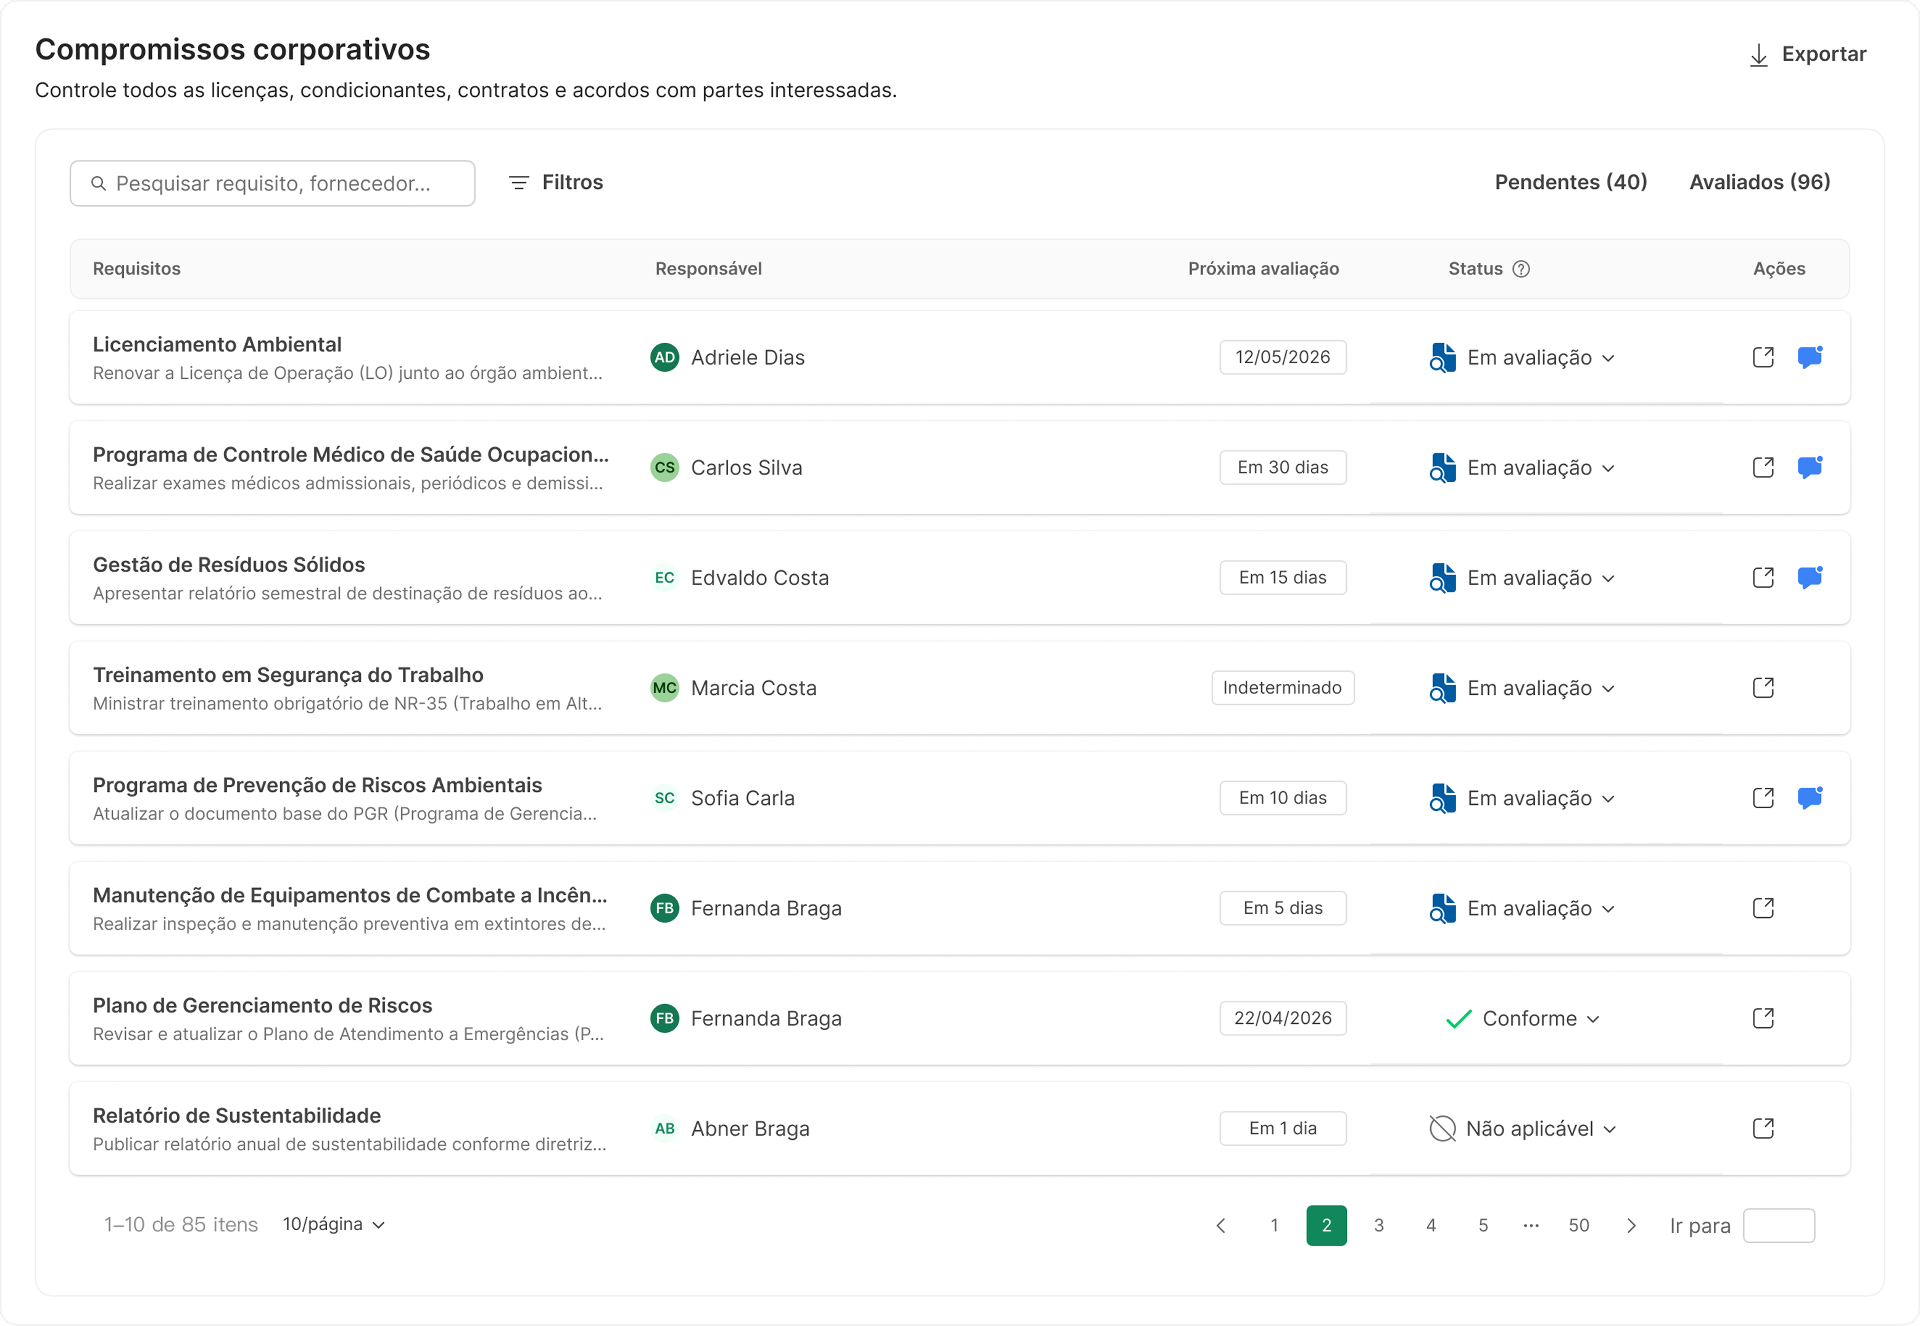The width and height of the screenshot is (1920, 1326).
Task: Open comments for Carlos Silva's row
Action: 1809,467
